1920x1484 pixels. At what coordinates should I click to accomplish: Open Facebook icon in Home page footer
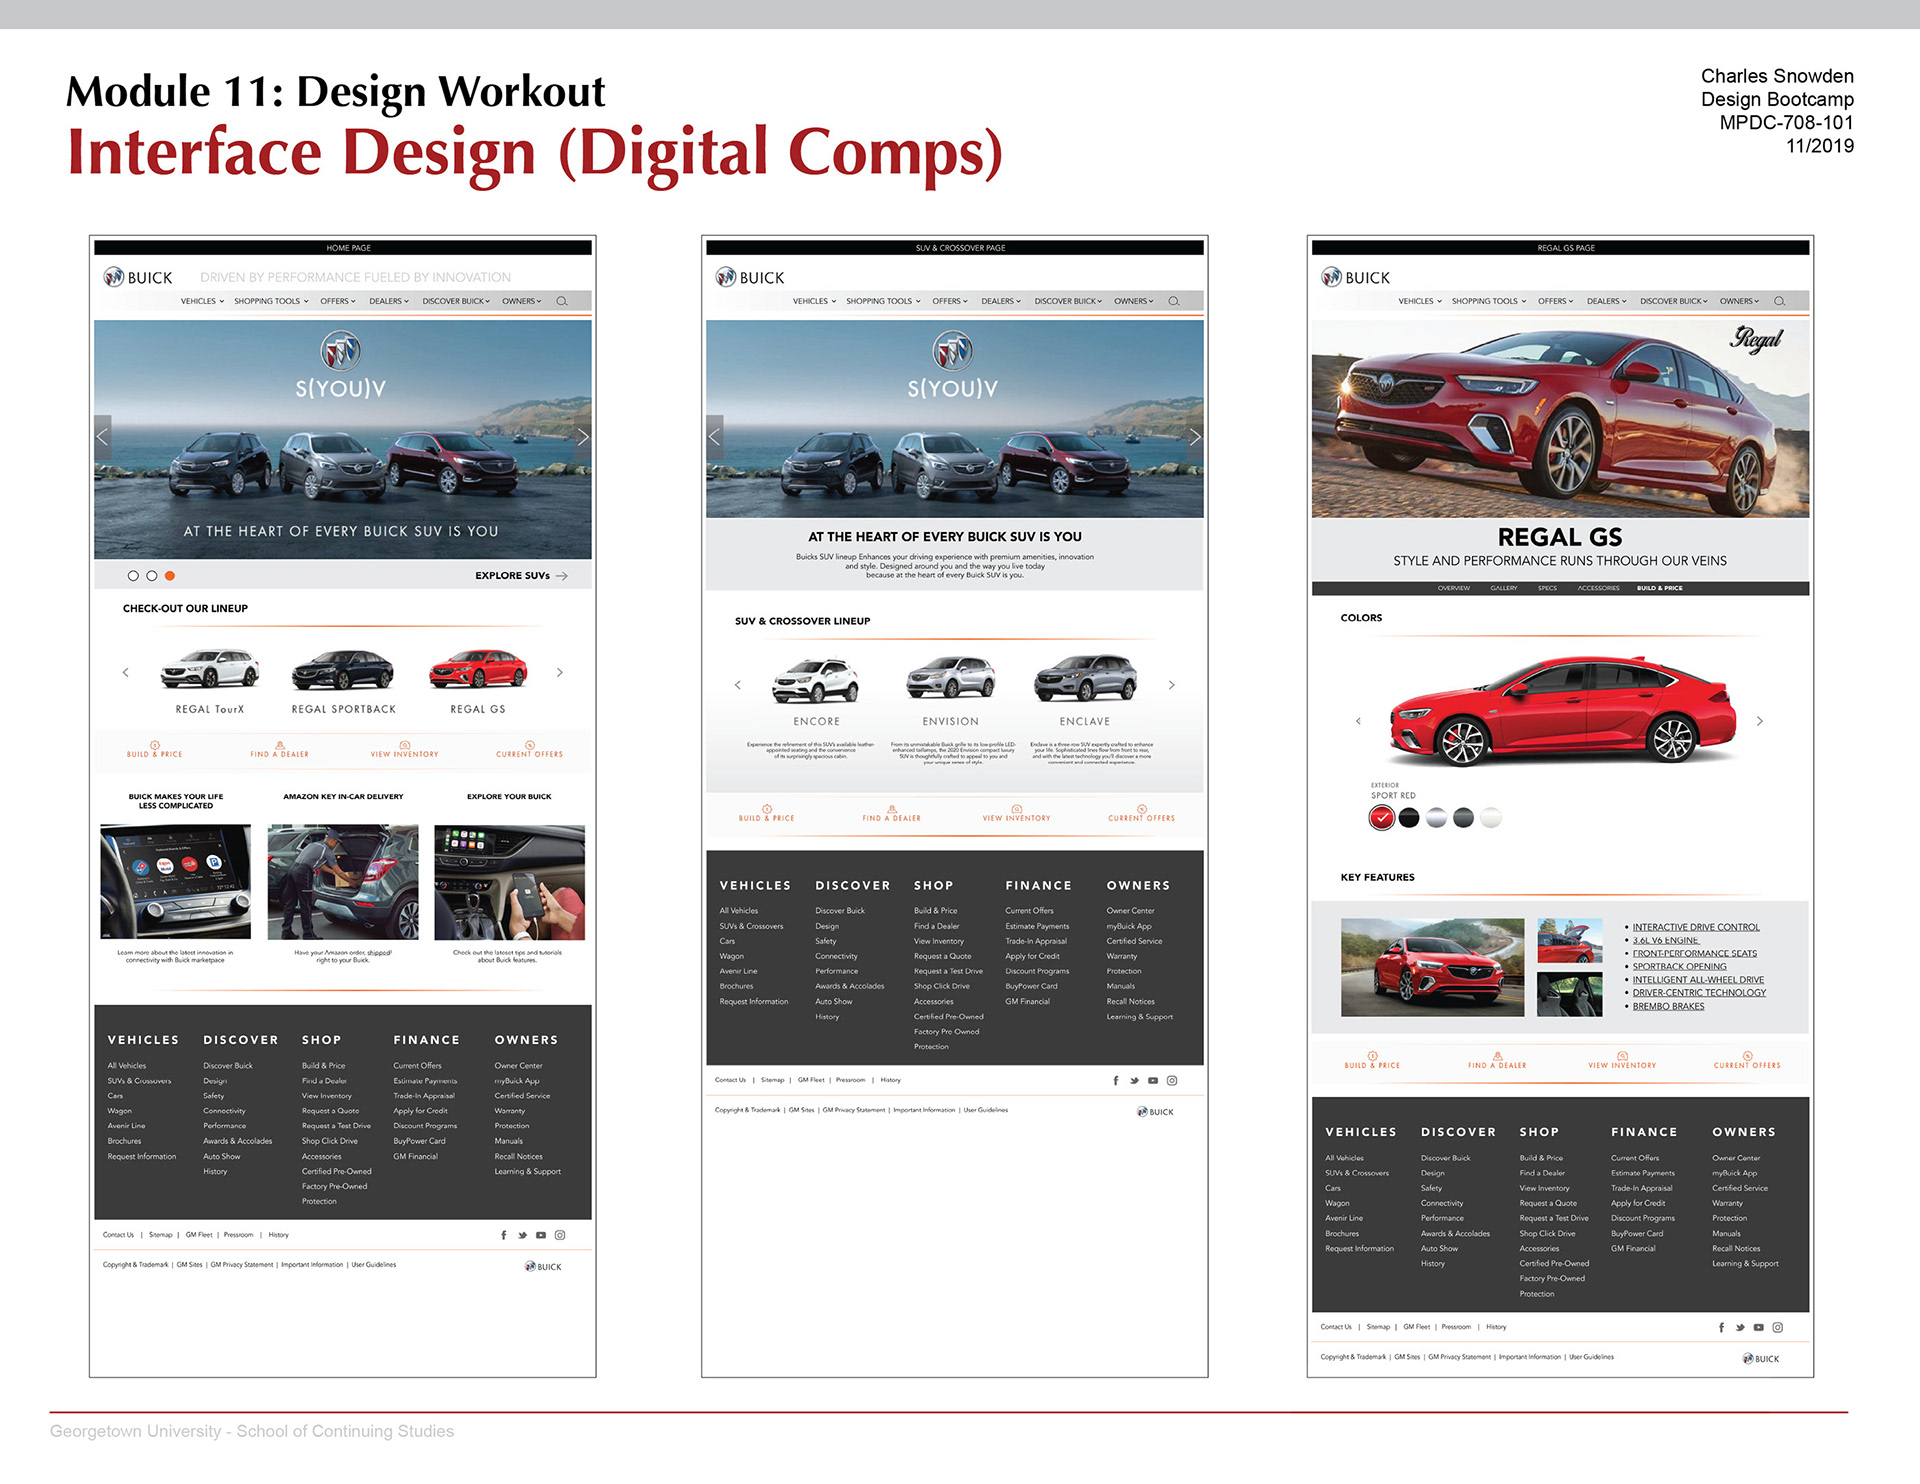click(x=503, y=1235)
